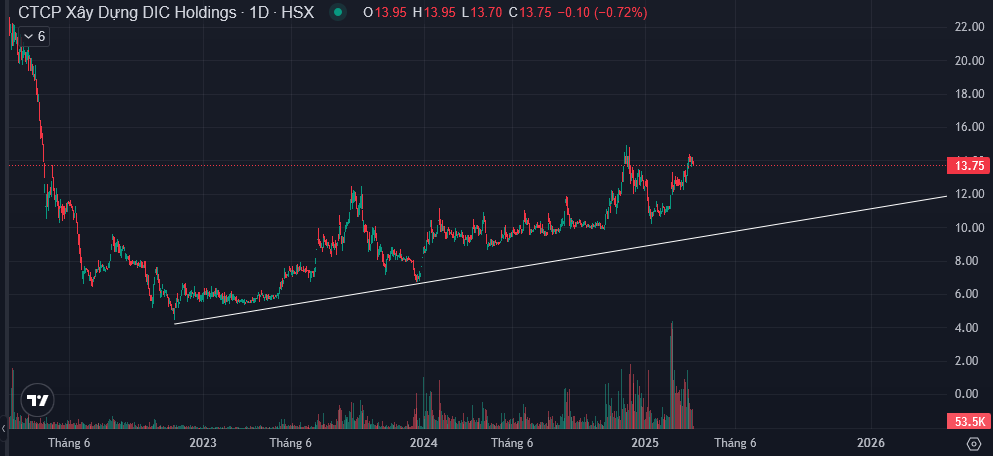Click the 2024 time axis label

(x=422, y=442)
